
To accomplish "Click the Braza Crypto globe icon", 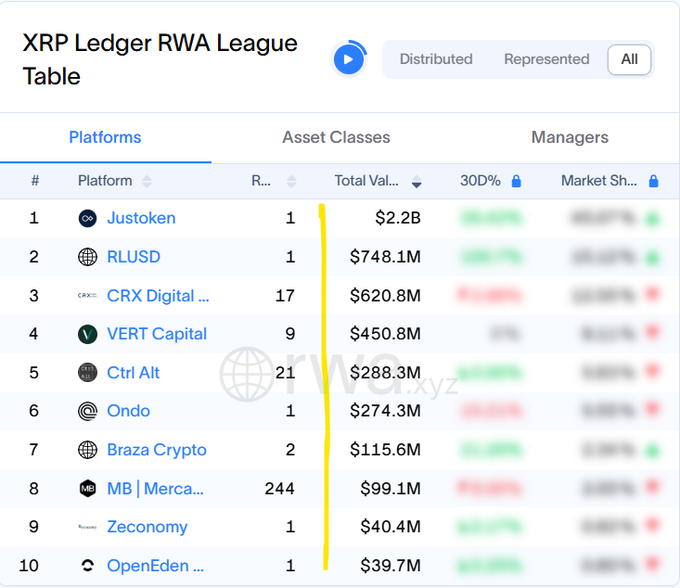I will point(88,450).
